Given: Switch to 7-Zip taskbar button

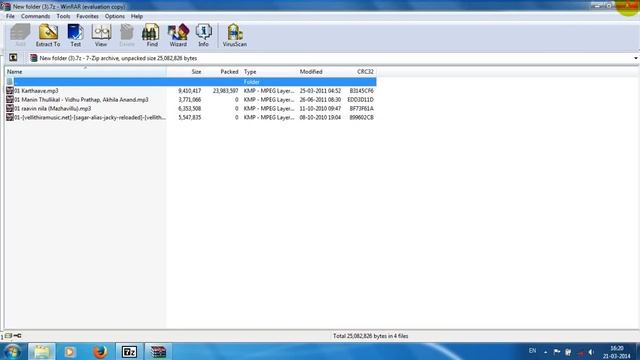Looking at the screenshot, I should point(129,352).
